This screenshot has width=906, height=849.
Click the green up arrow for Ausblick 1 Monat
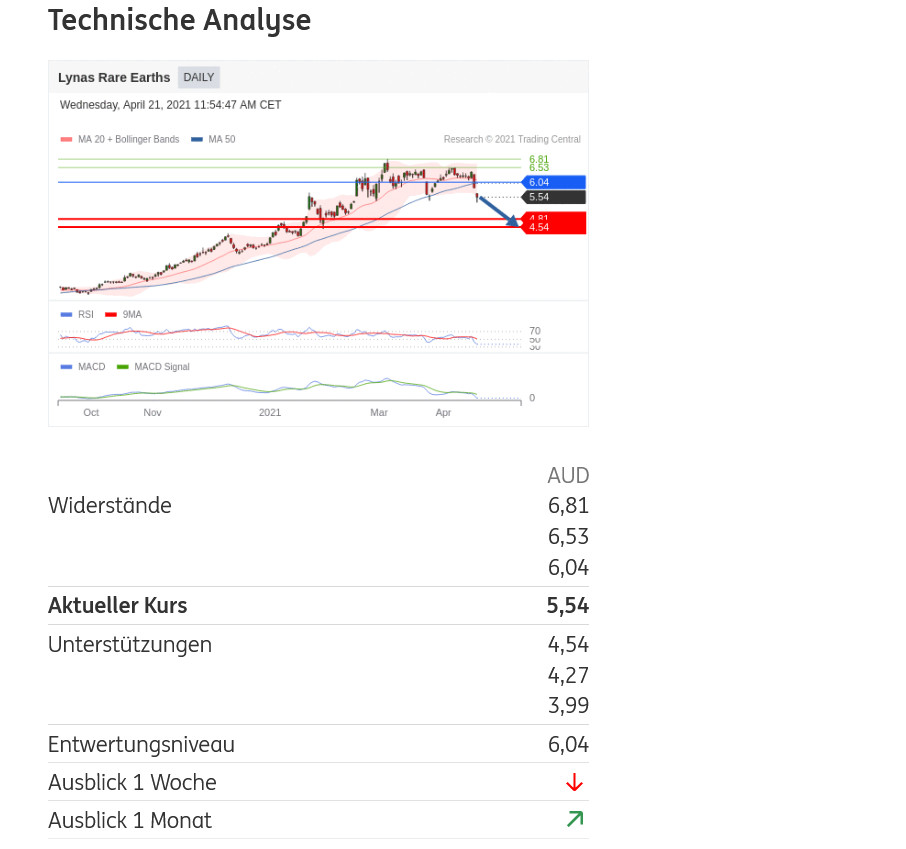tap(574, 820)
